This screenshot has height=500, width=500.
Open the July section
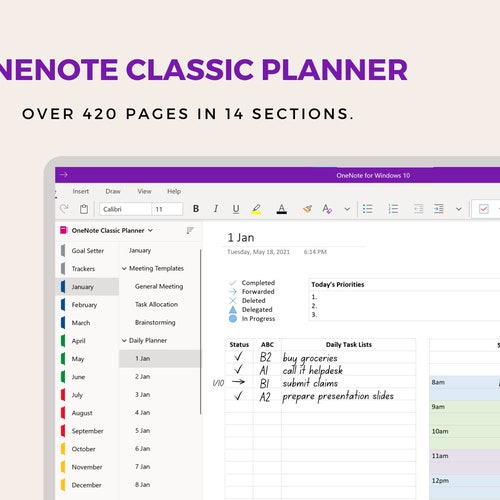pyautogui.click(x=88, y=395)
